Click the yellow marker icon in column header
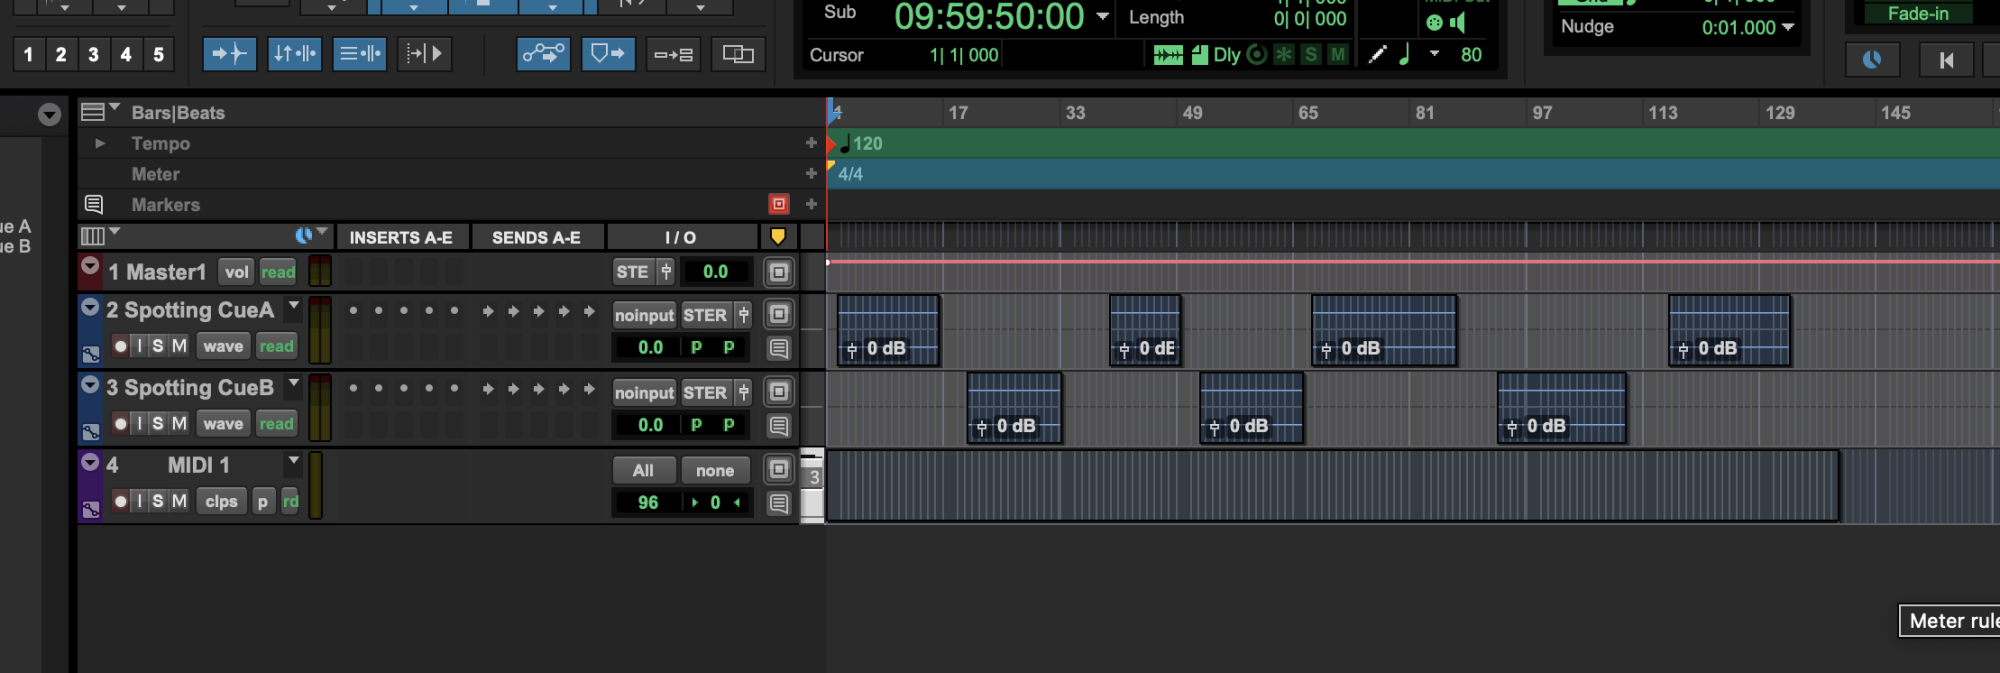 point(777,237)
